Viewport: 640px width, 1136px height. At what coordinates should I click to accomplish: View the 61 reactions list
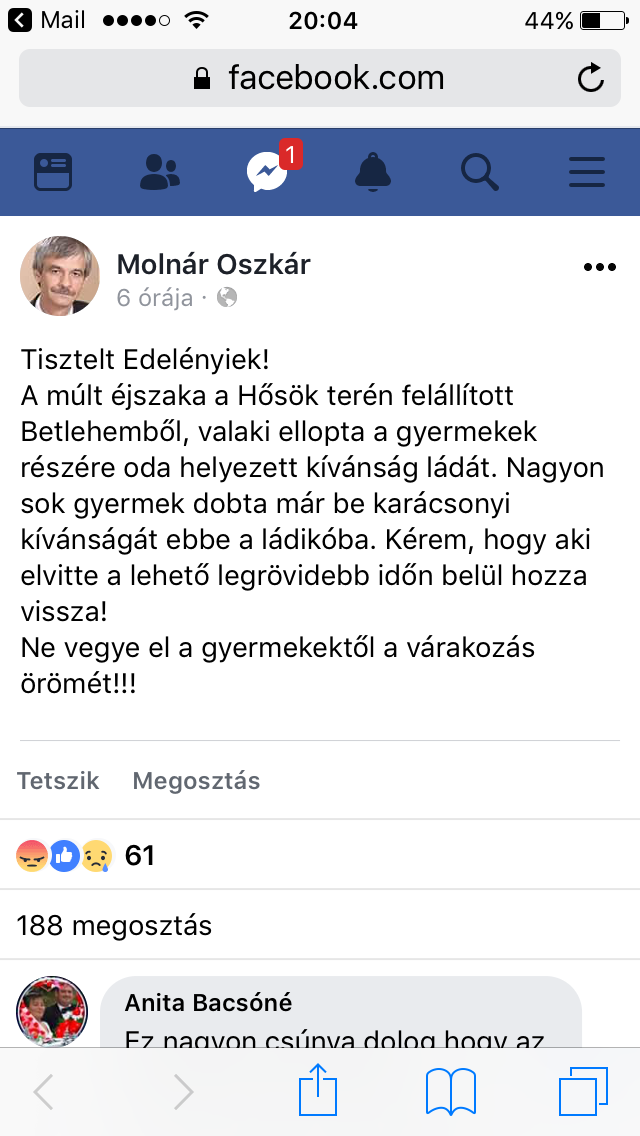(x=86, y=856)
